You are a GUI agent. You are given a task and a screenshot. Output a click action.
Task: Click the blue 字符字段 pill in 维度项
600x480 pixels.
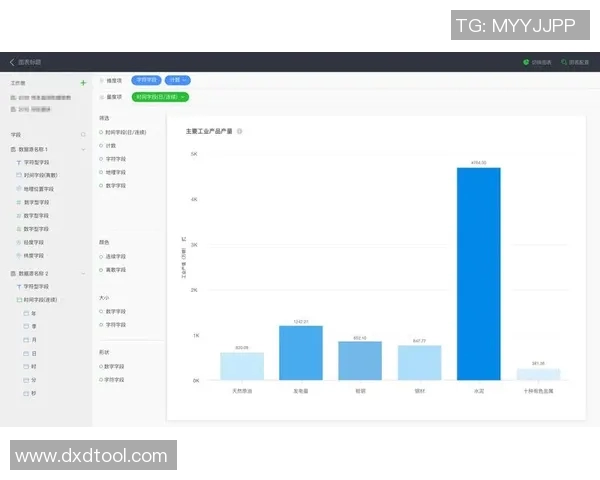coord(147,79)
